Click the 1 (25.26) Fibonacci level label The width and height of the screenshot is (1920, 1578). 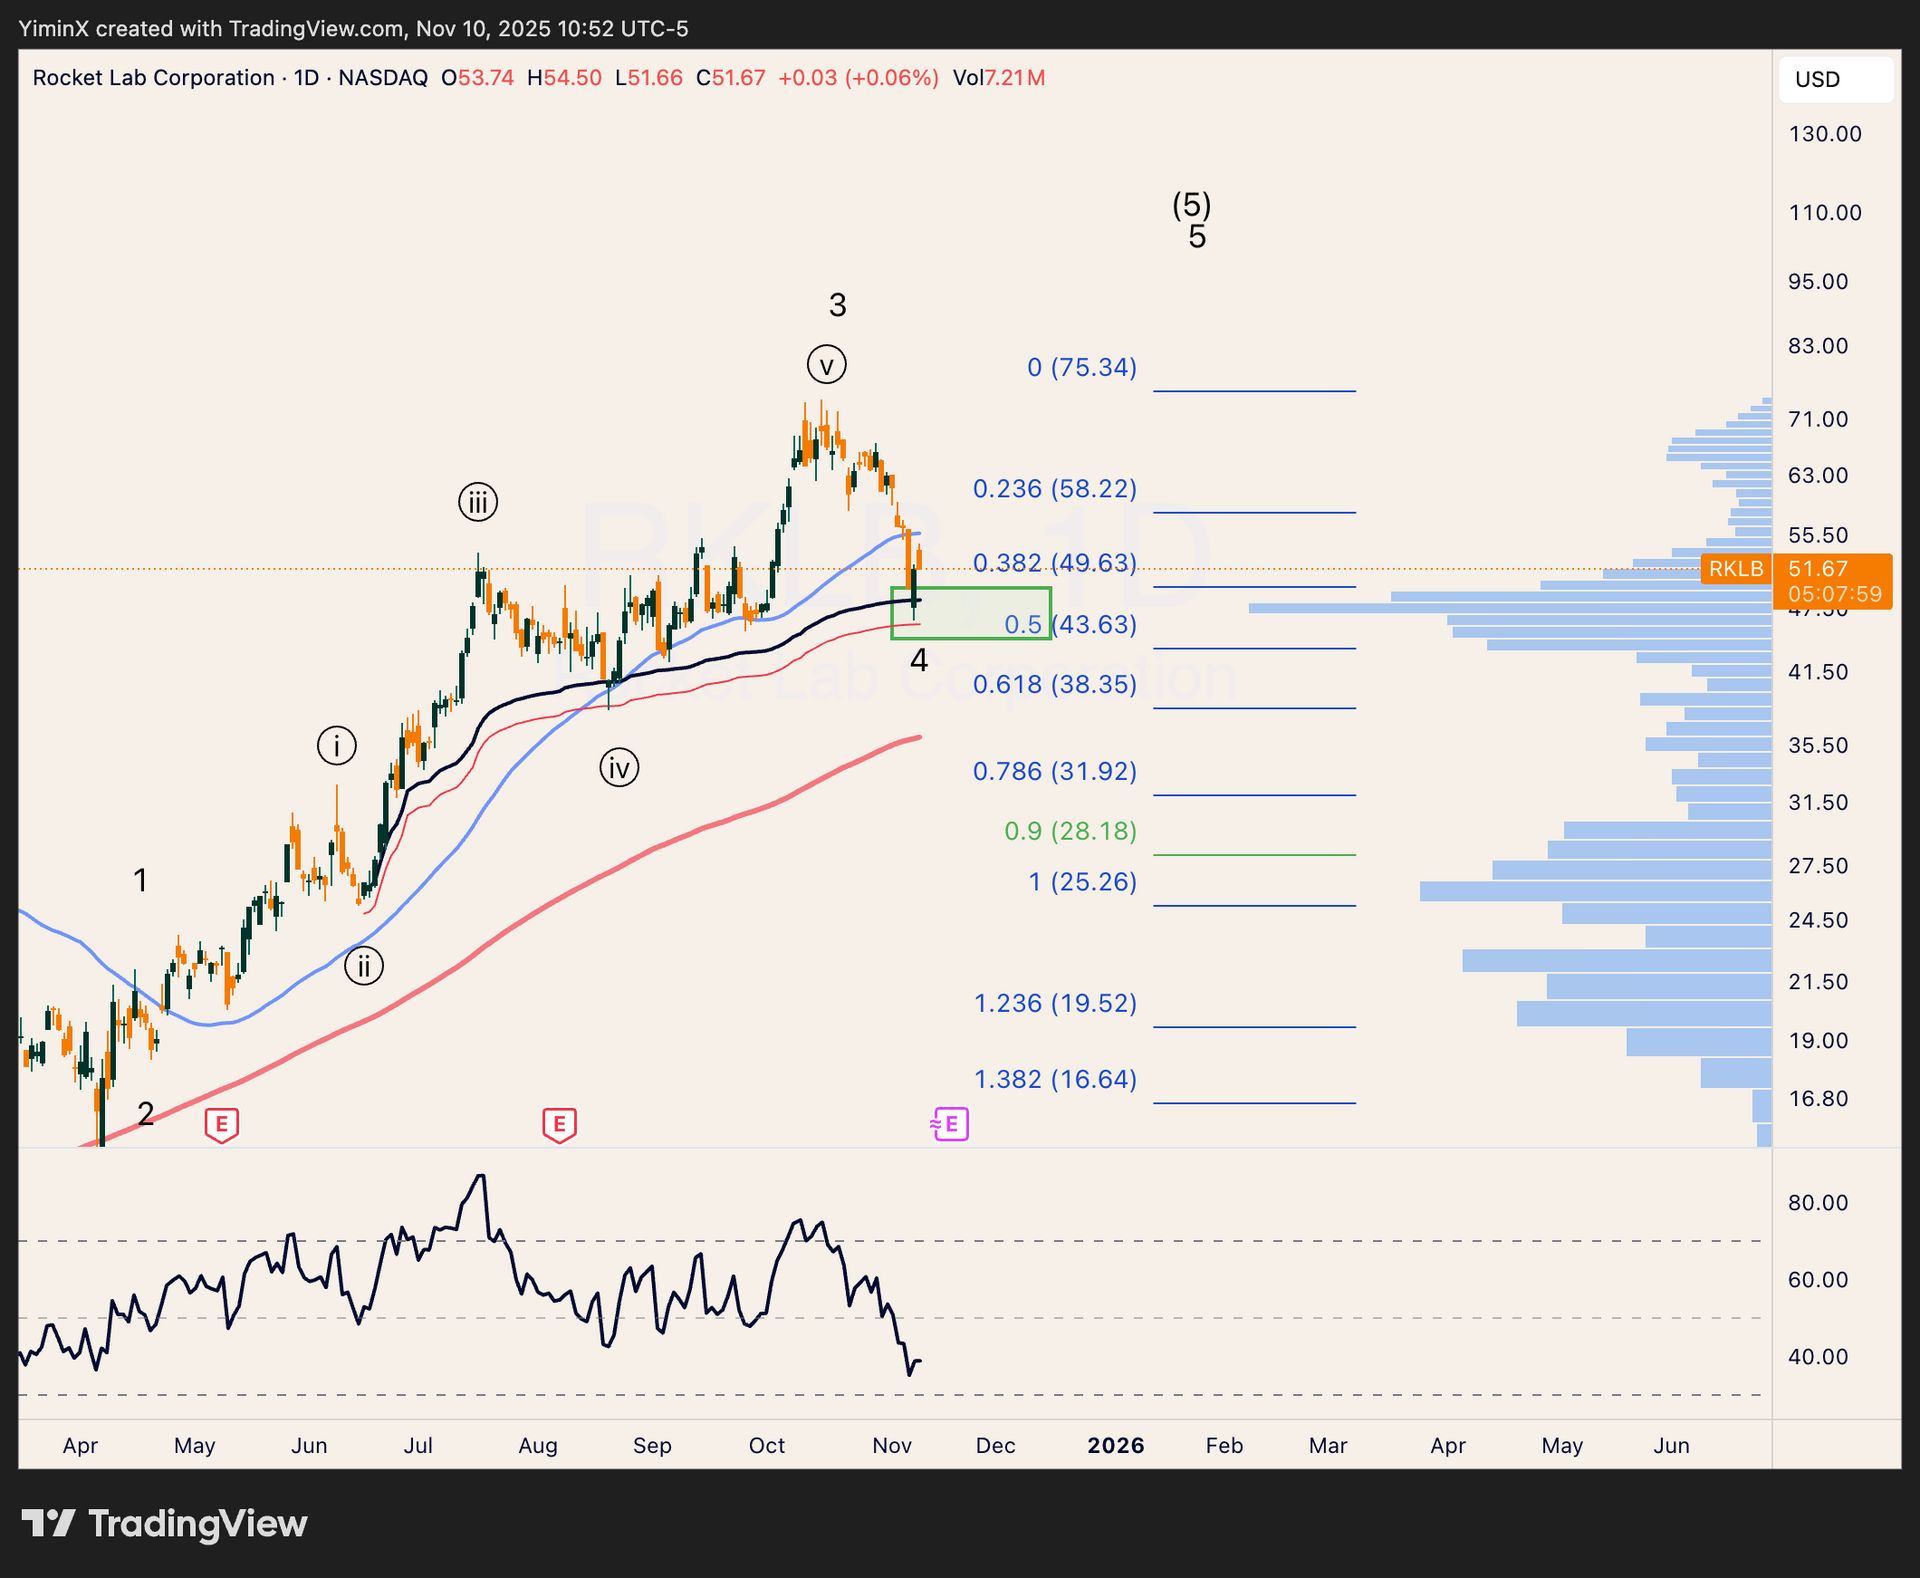coord(1082,882)
